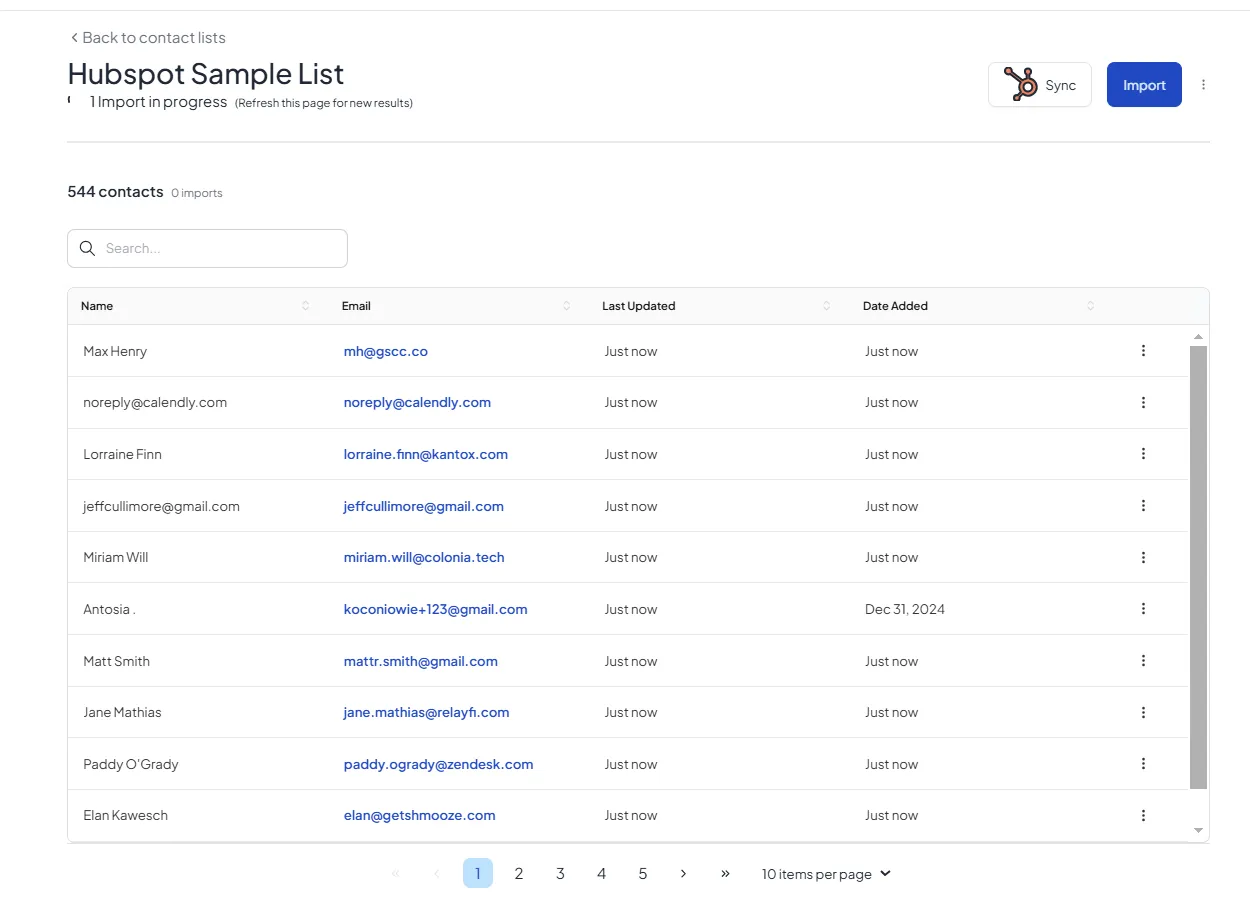Viewport: 1250px width, 922px height.
Task: Sort by Email column
Action: [x=566, y=306]
